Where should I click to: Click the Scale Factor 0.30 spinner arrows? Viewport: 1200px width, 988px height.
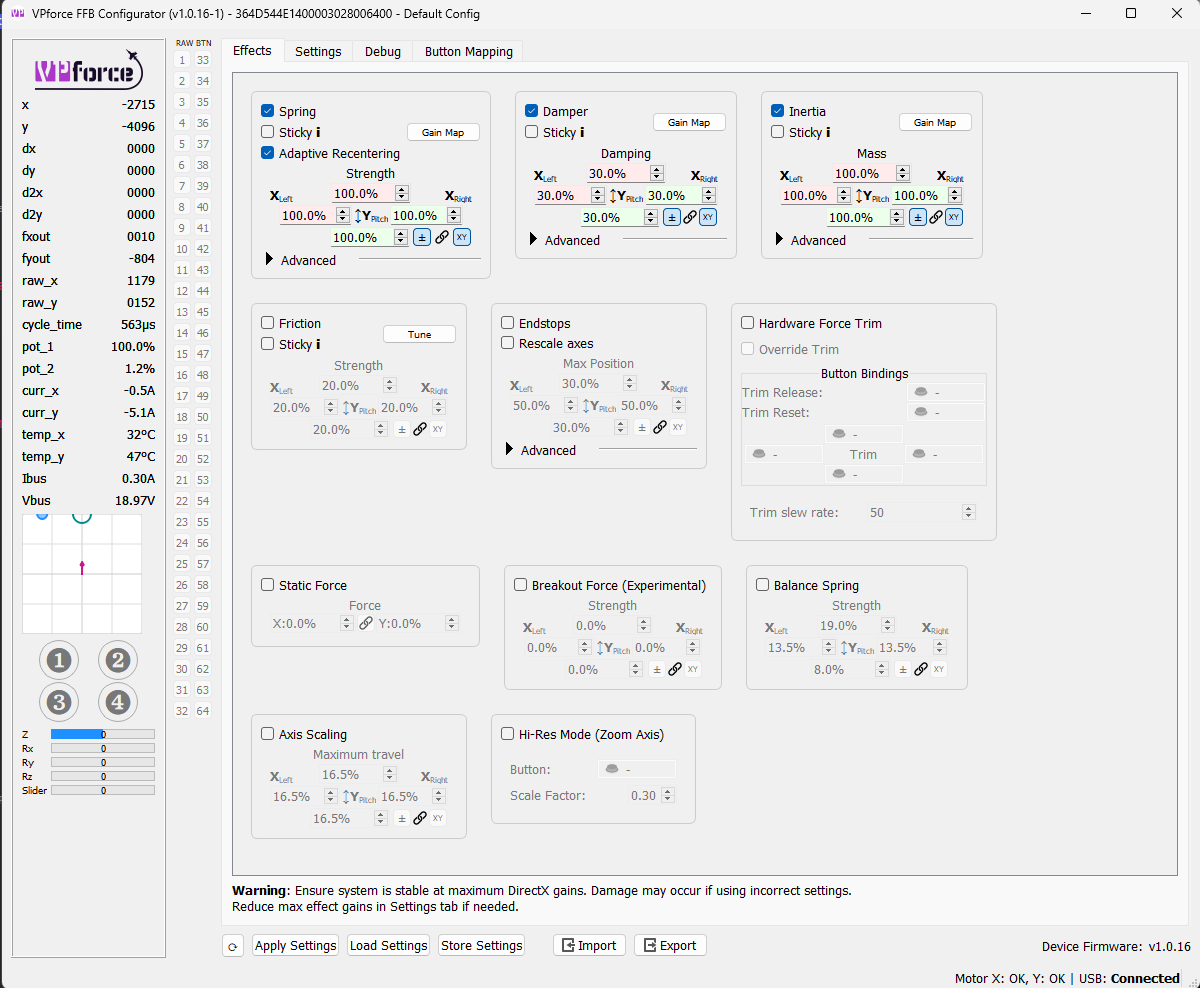pyautogui.click(x=668, y=795)
